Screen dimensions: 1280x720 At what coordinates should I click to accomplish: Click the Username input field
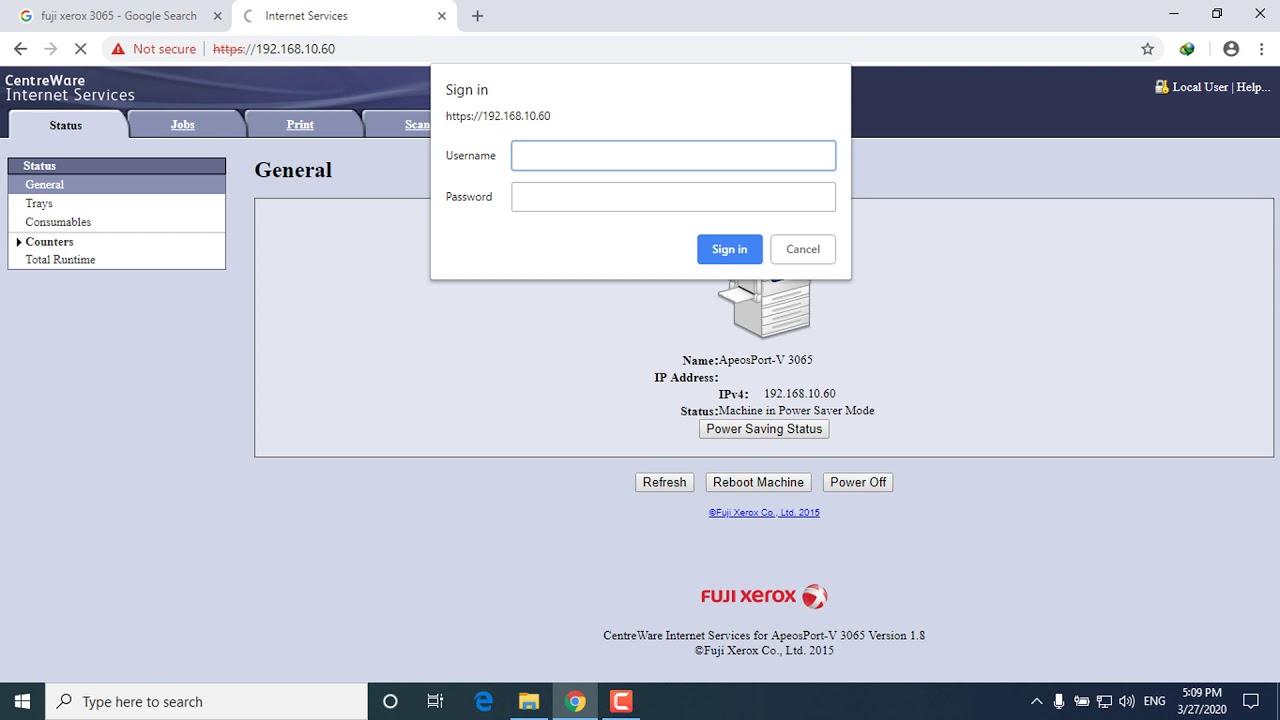click(x=673, y=155)
